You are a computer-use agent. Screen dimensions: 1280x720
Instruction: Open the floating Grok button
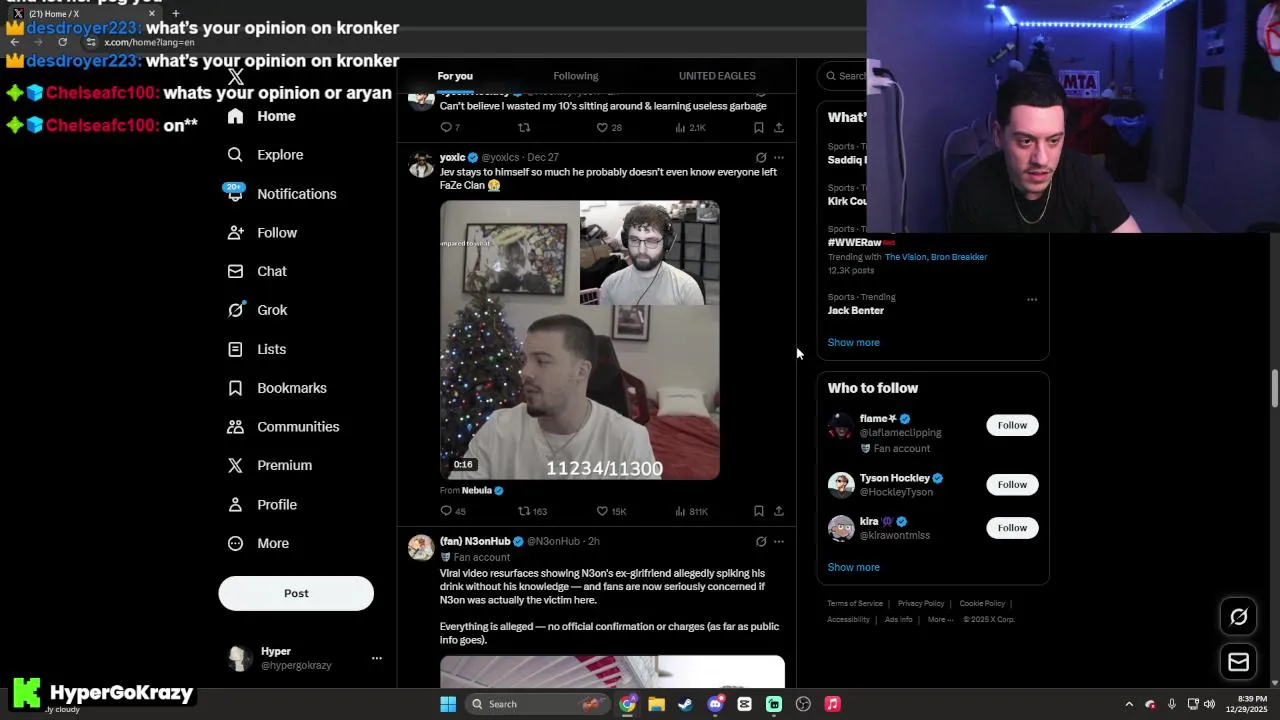point(1239,617)
